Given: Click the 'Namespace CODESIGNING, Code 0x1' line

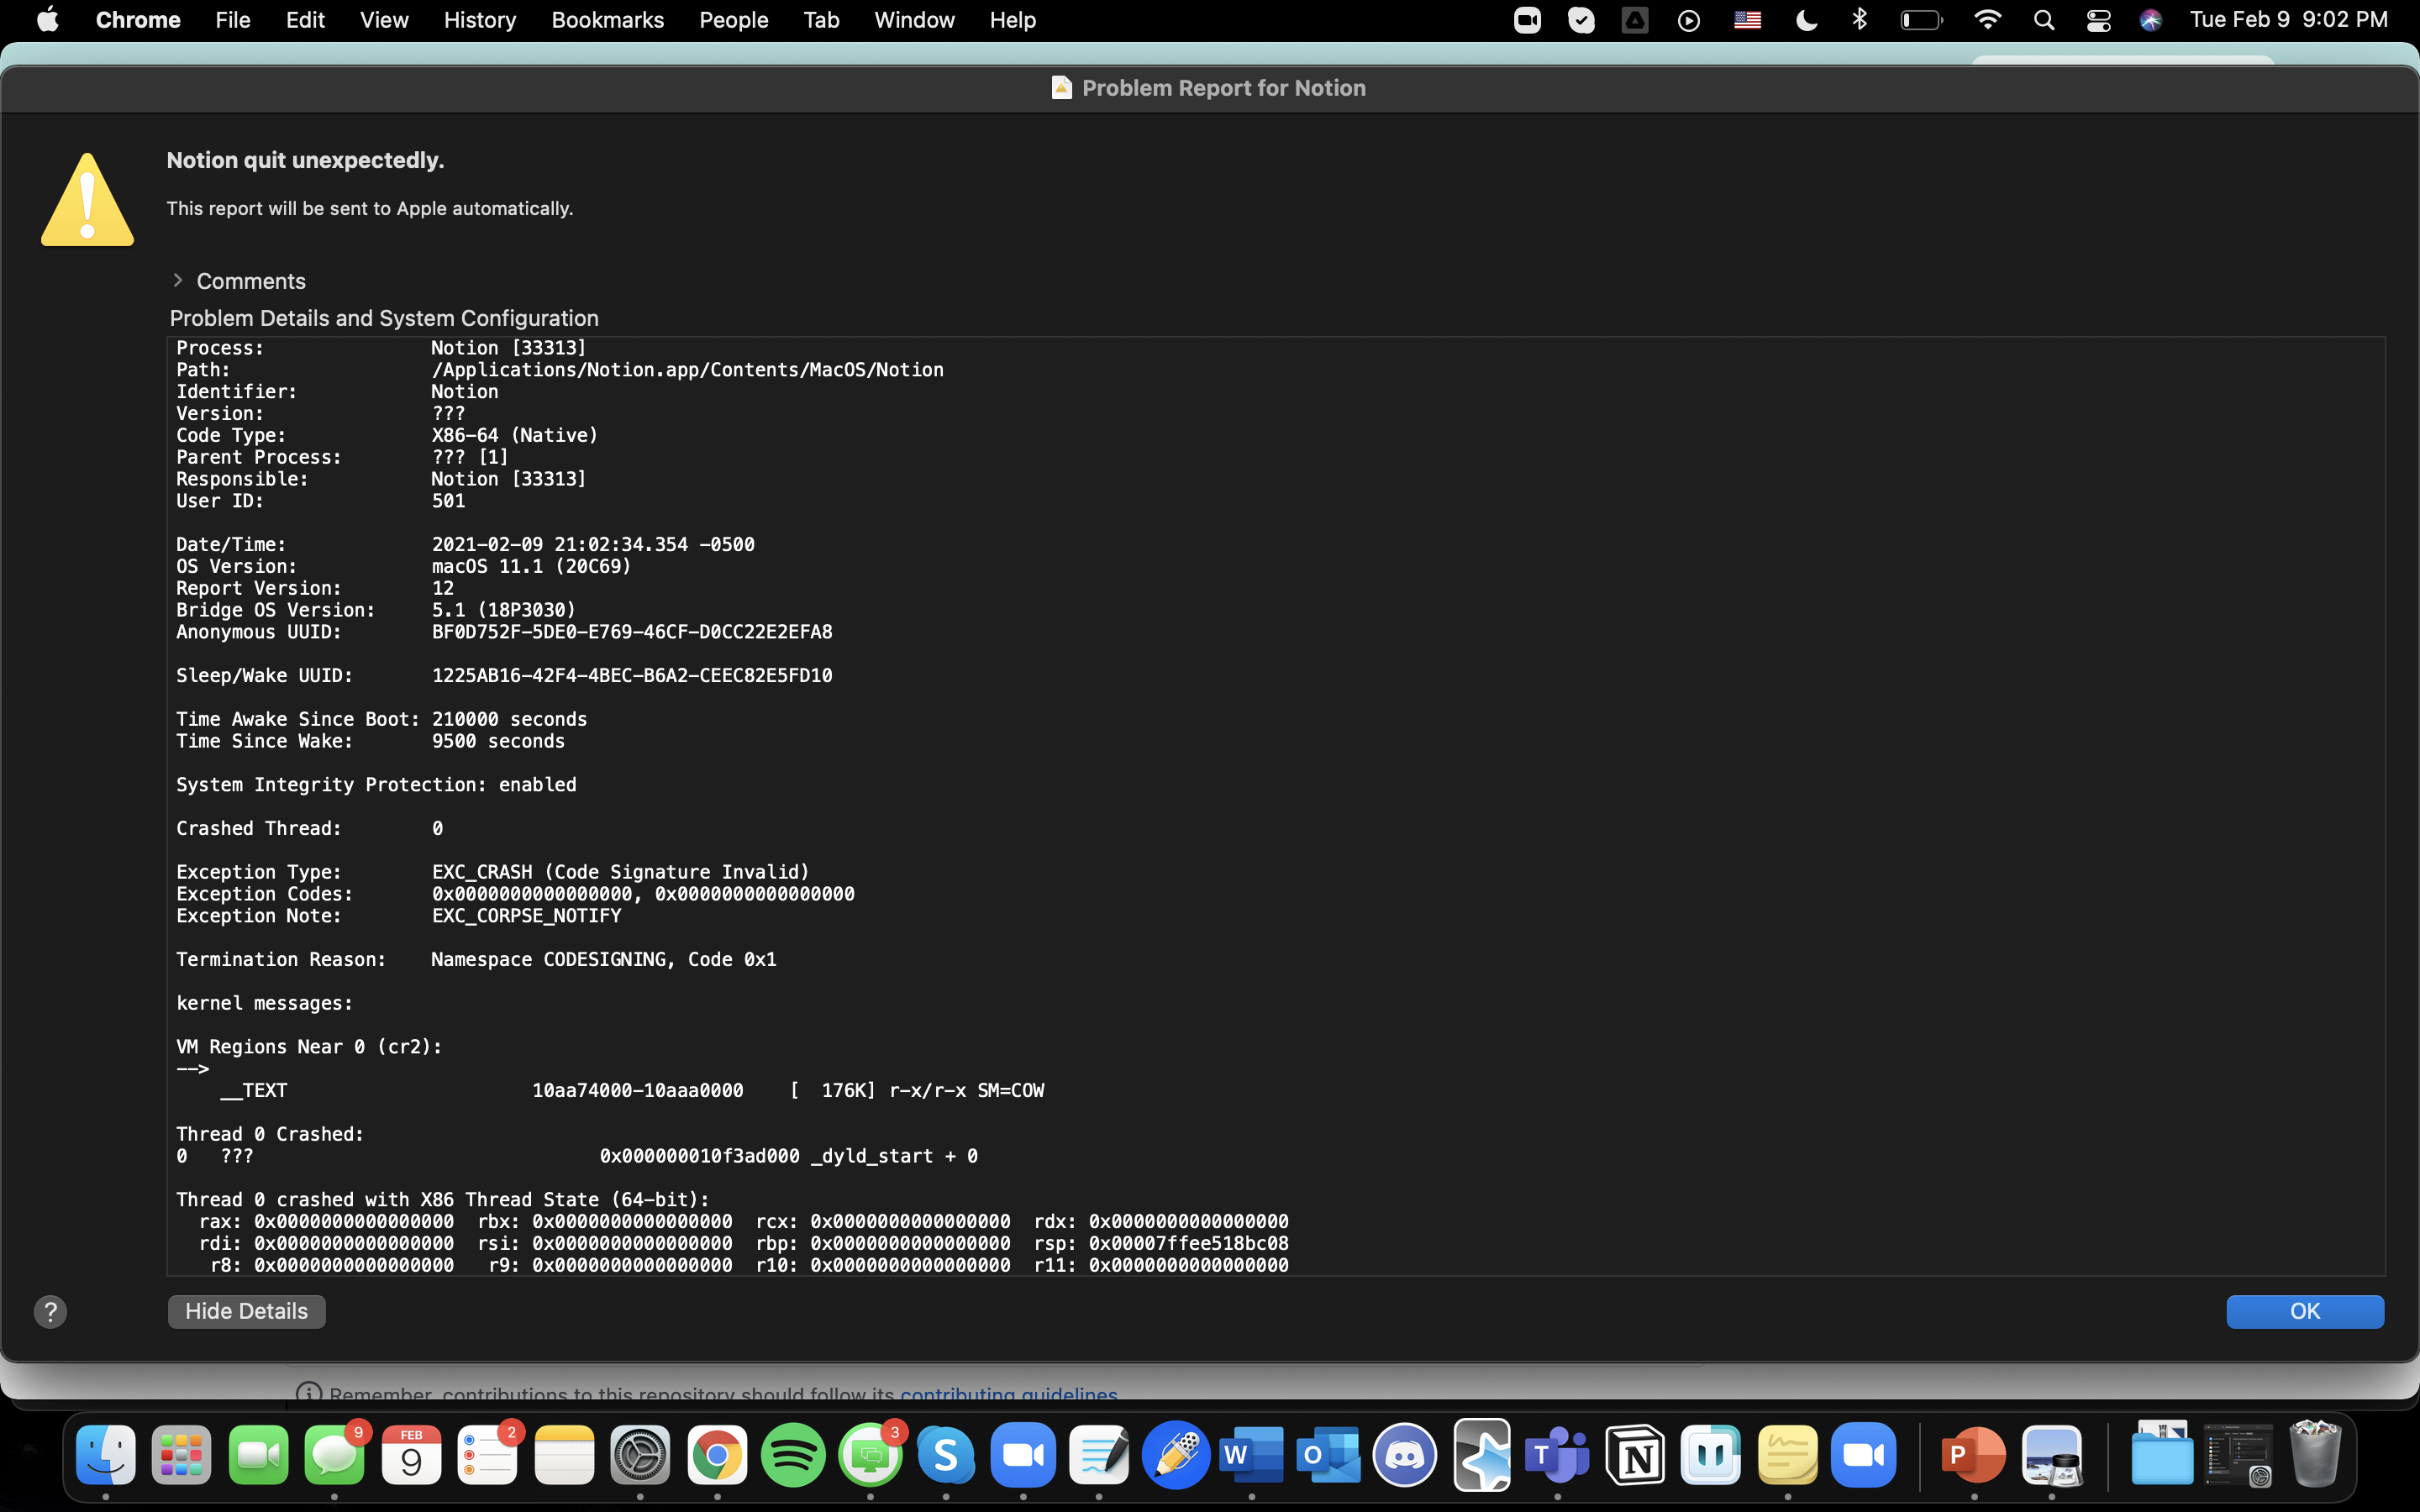Looking at the screenshot, I should pyautogui.click(x=604, y=959).
